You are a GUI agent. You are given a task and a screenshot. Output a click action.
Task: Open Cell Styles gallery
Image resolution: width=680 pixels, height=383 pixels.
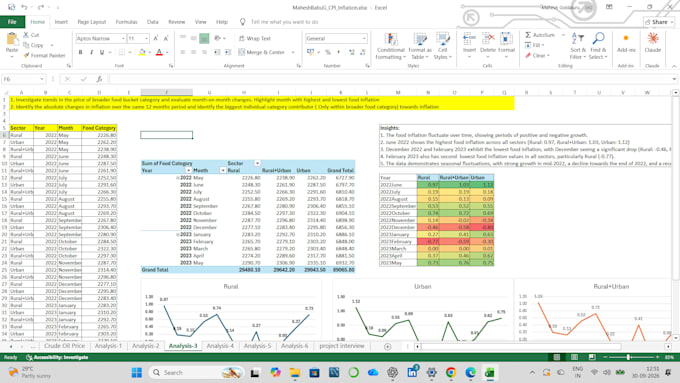coord(443,46)
